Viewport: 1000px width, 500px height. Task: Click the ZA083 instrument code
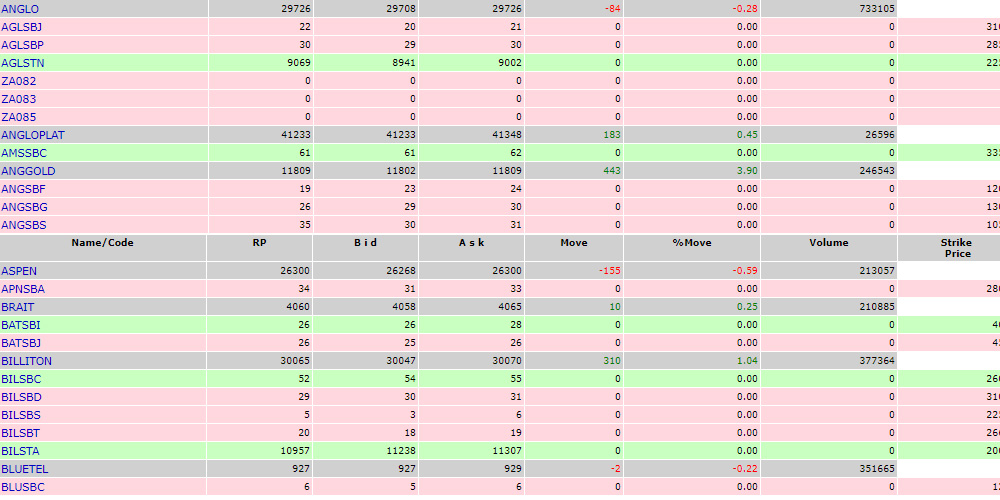pyautogui.click(x=16, y=99)
